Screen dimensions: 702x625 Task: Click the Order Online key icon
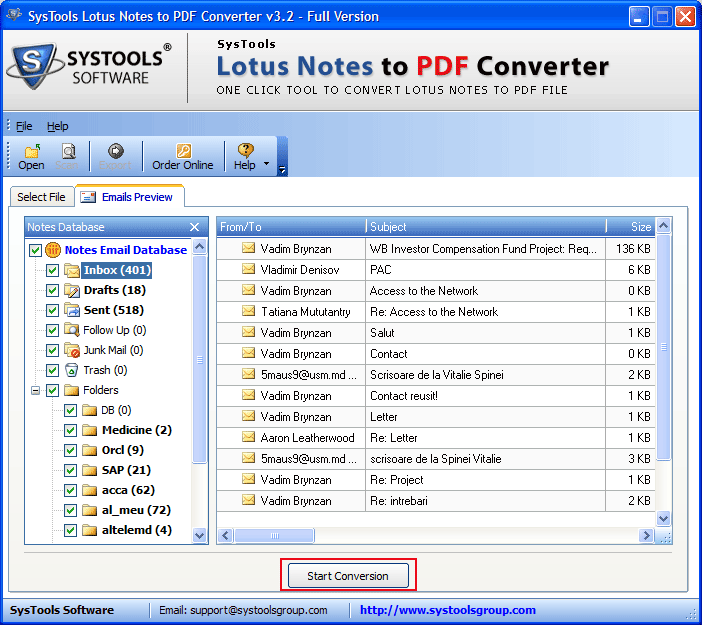[x=183, y=151]
